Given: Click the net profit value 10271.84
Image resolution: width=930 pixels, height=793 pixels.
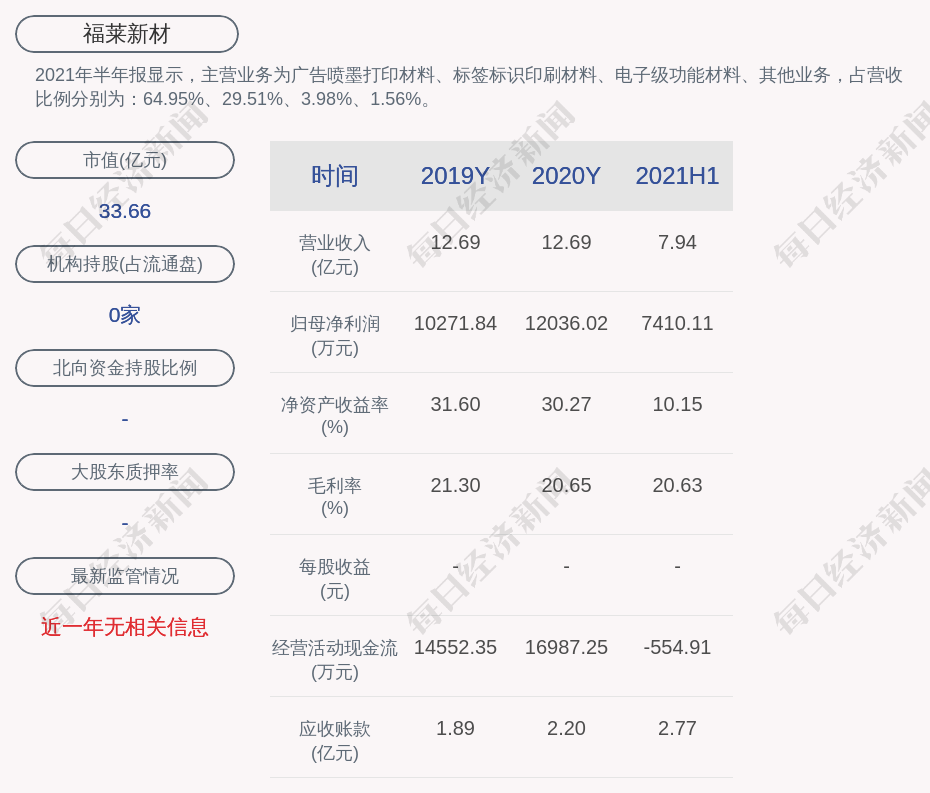Looking at the screenshot, I should coord(455,323).
